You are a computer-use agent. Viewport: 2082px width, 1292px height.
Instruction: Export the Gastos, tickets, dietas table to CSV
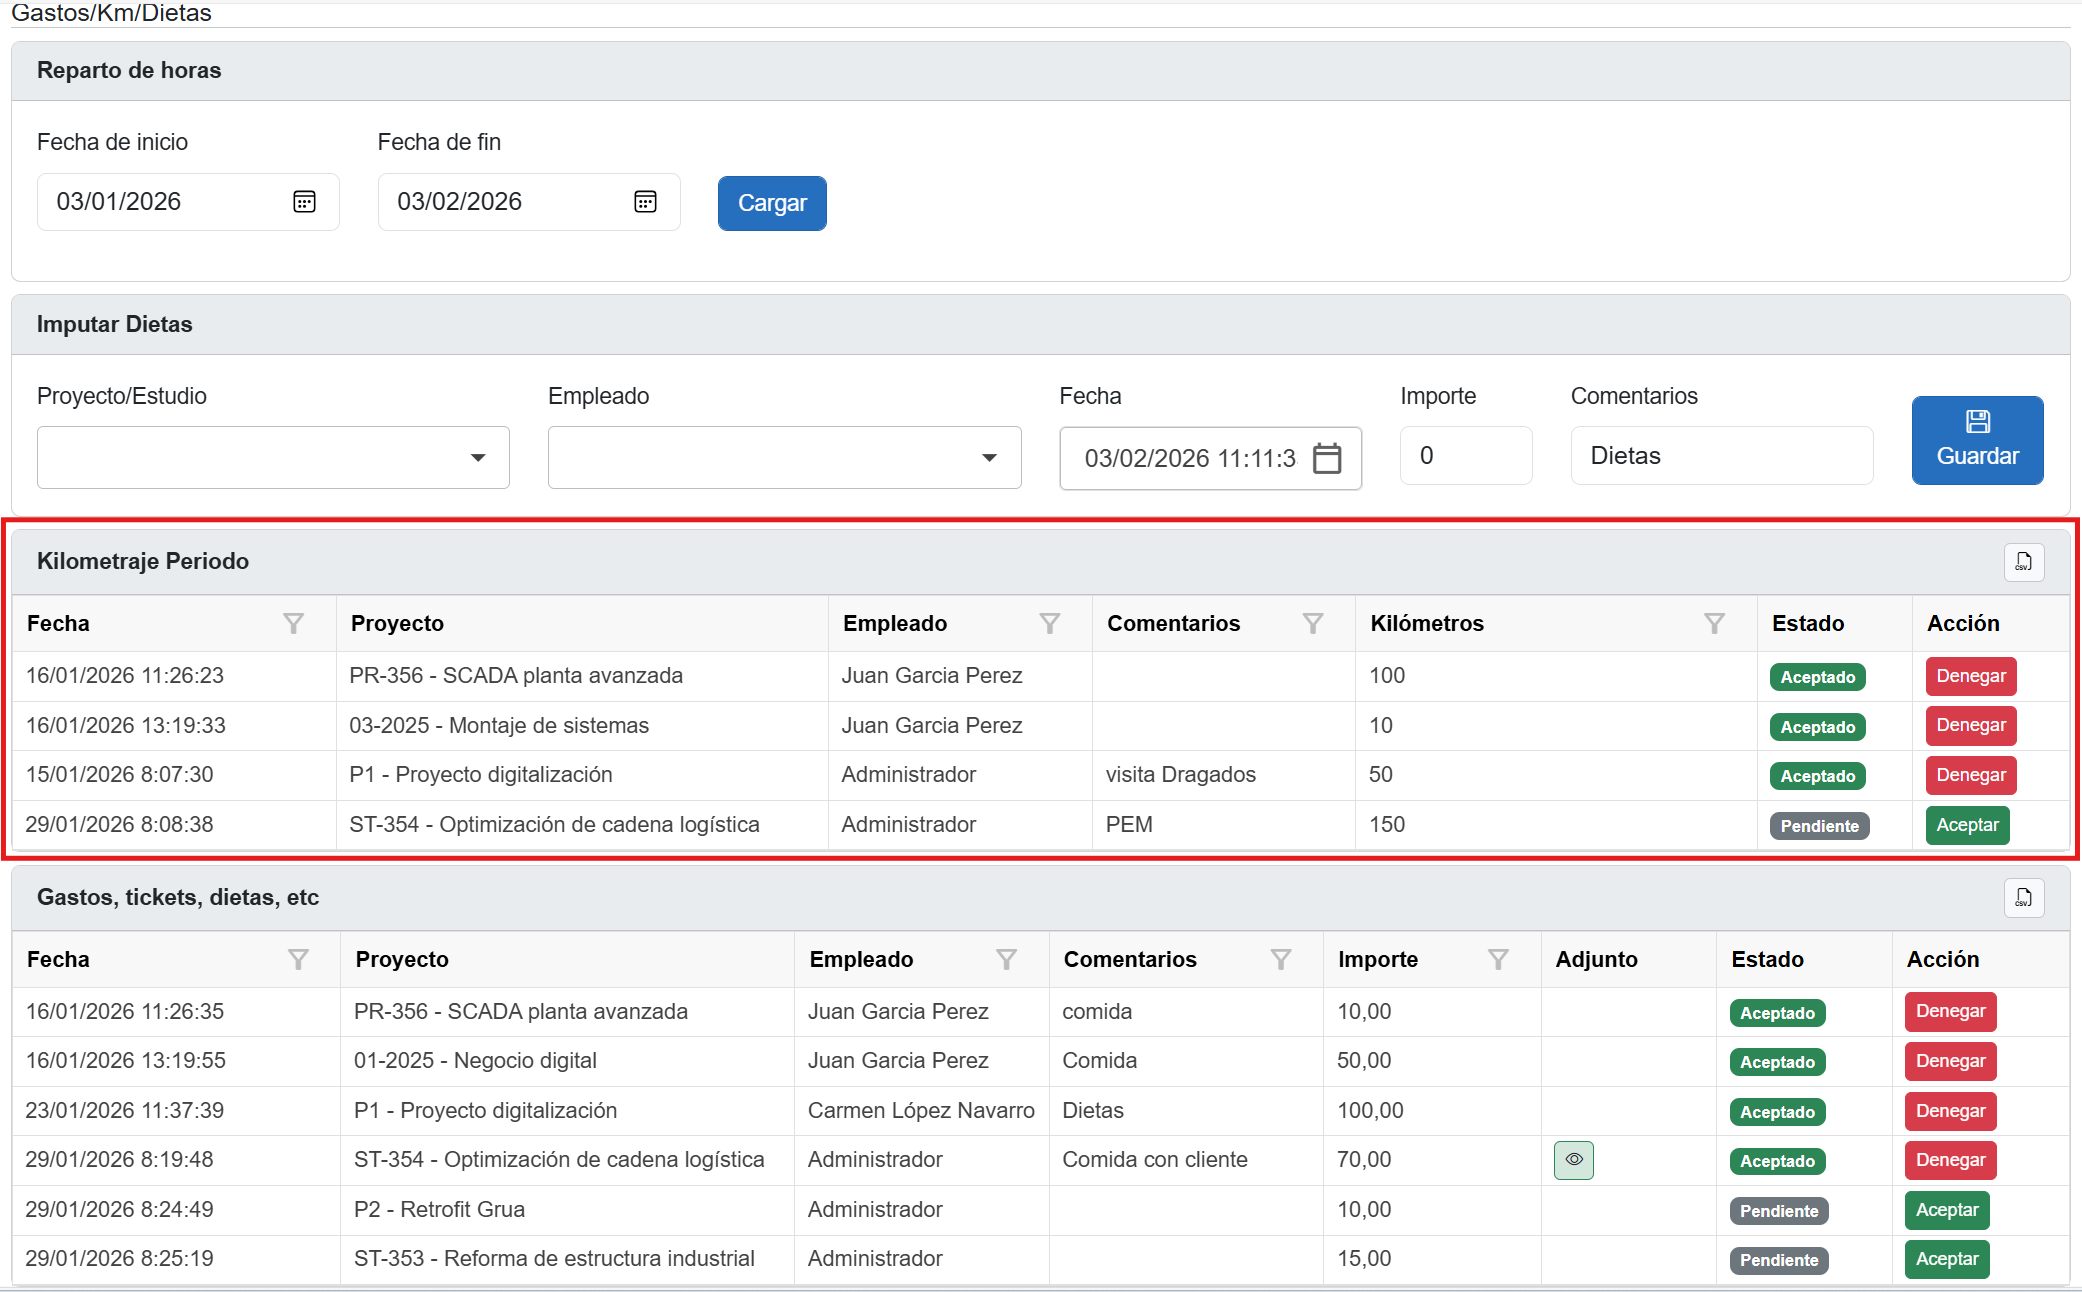pyautogui.click(x=2023, y=898)
